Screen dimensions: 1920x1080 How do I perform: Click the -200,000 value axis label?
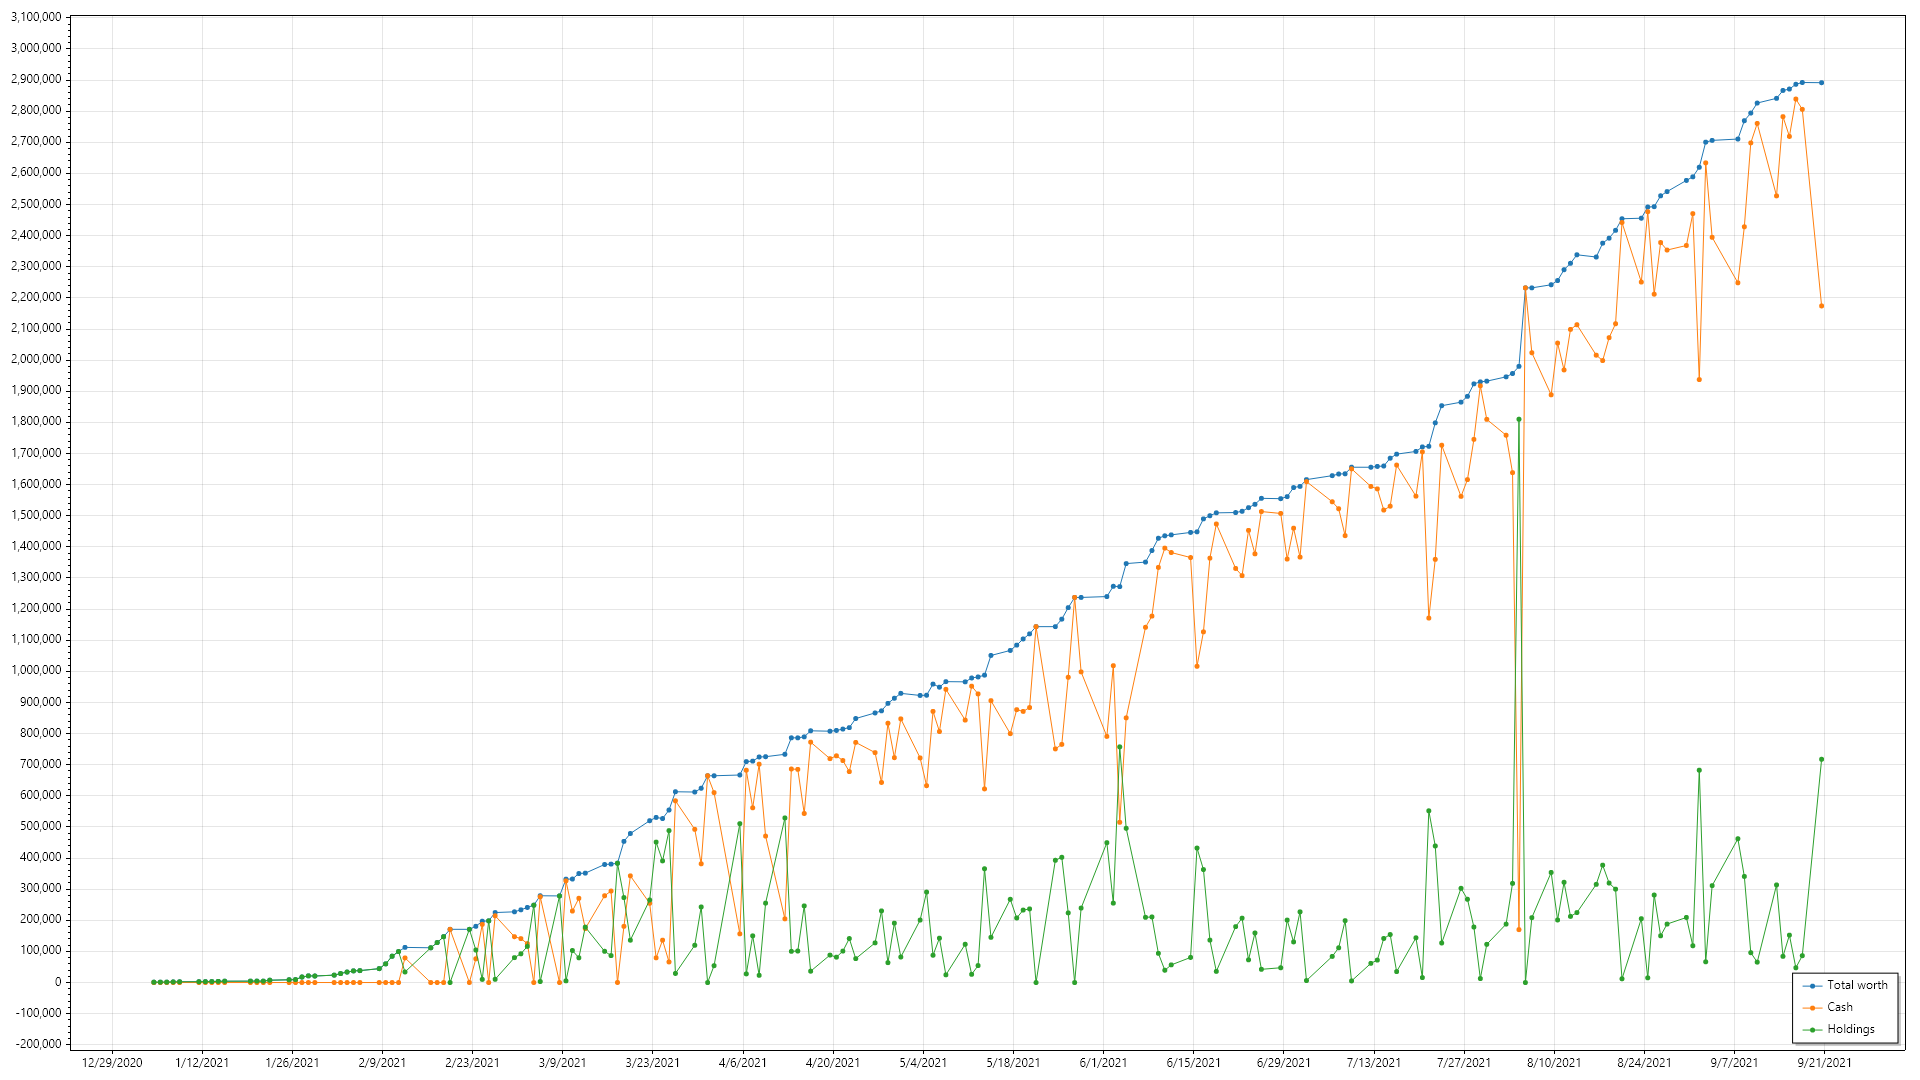(36, 1044)
